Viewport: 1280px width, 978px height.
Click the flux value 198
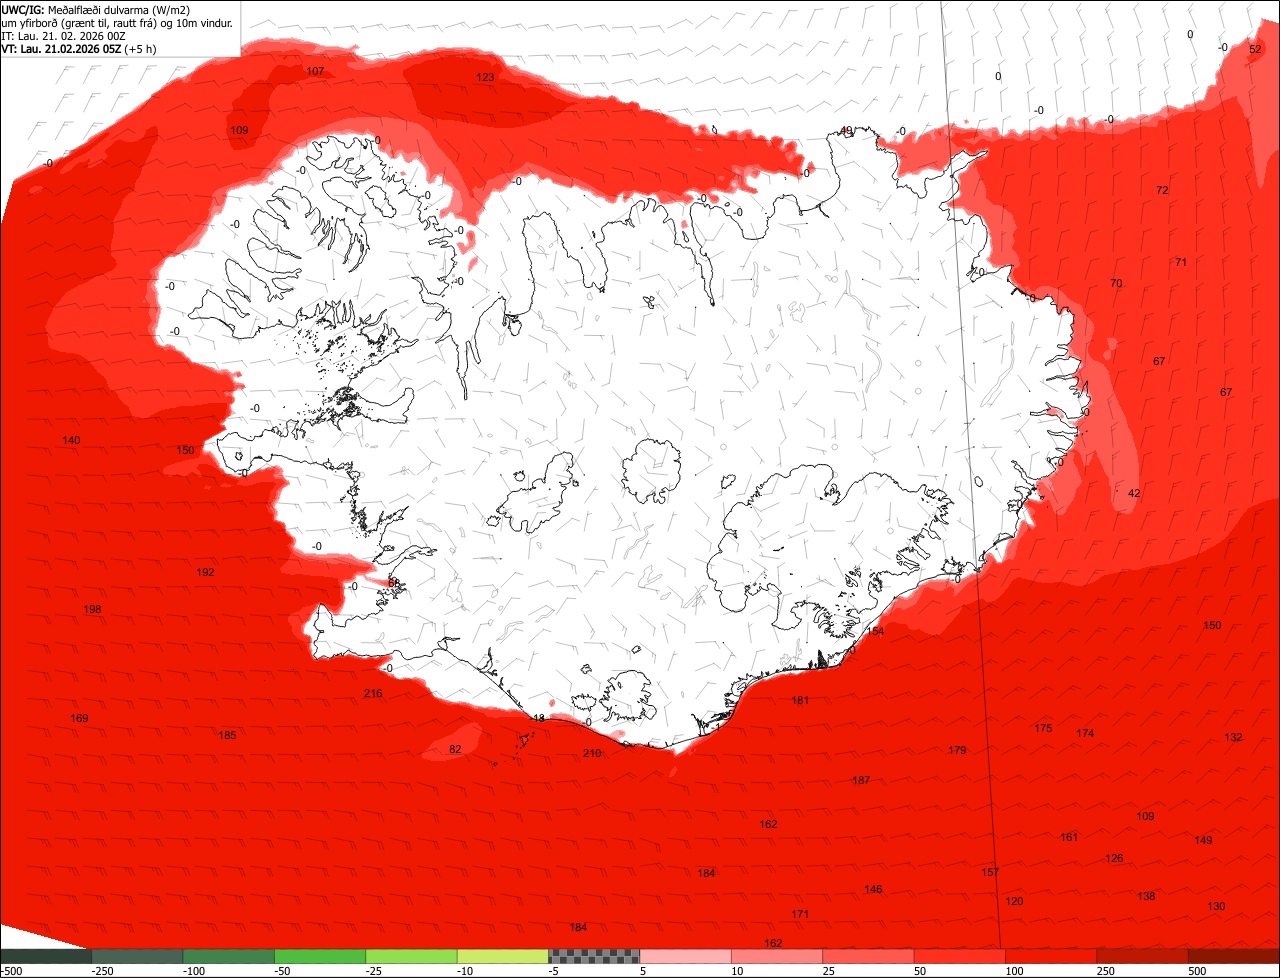point(92,609)
